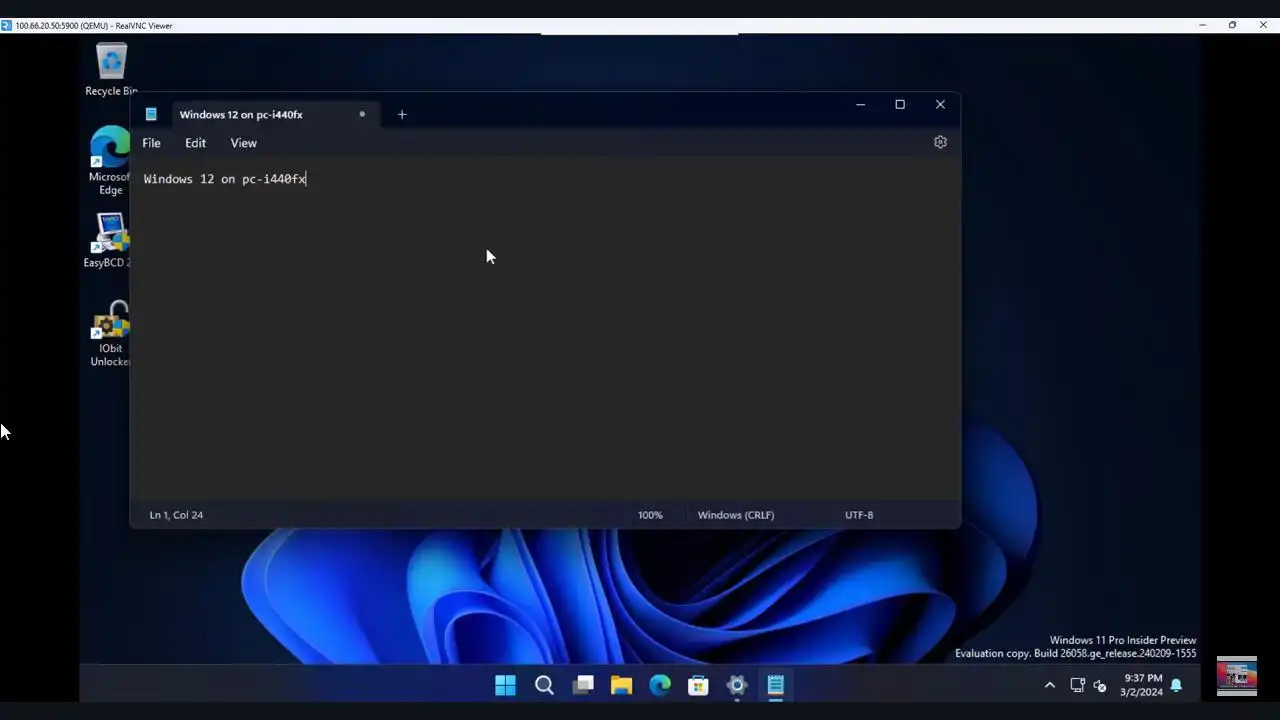The height and width of the screenshot is (720, 1280).
Task: Click the Notepad app icon in title bar
Action: (151, 114)
